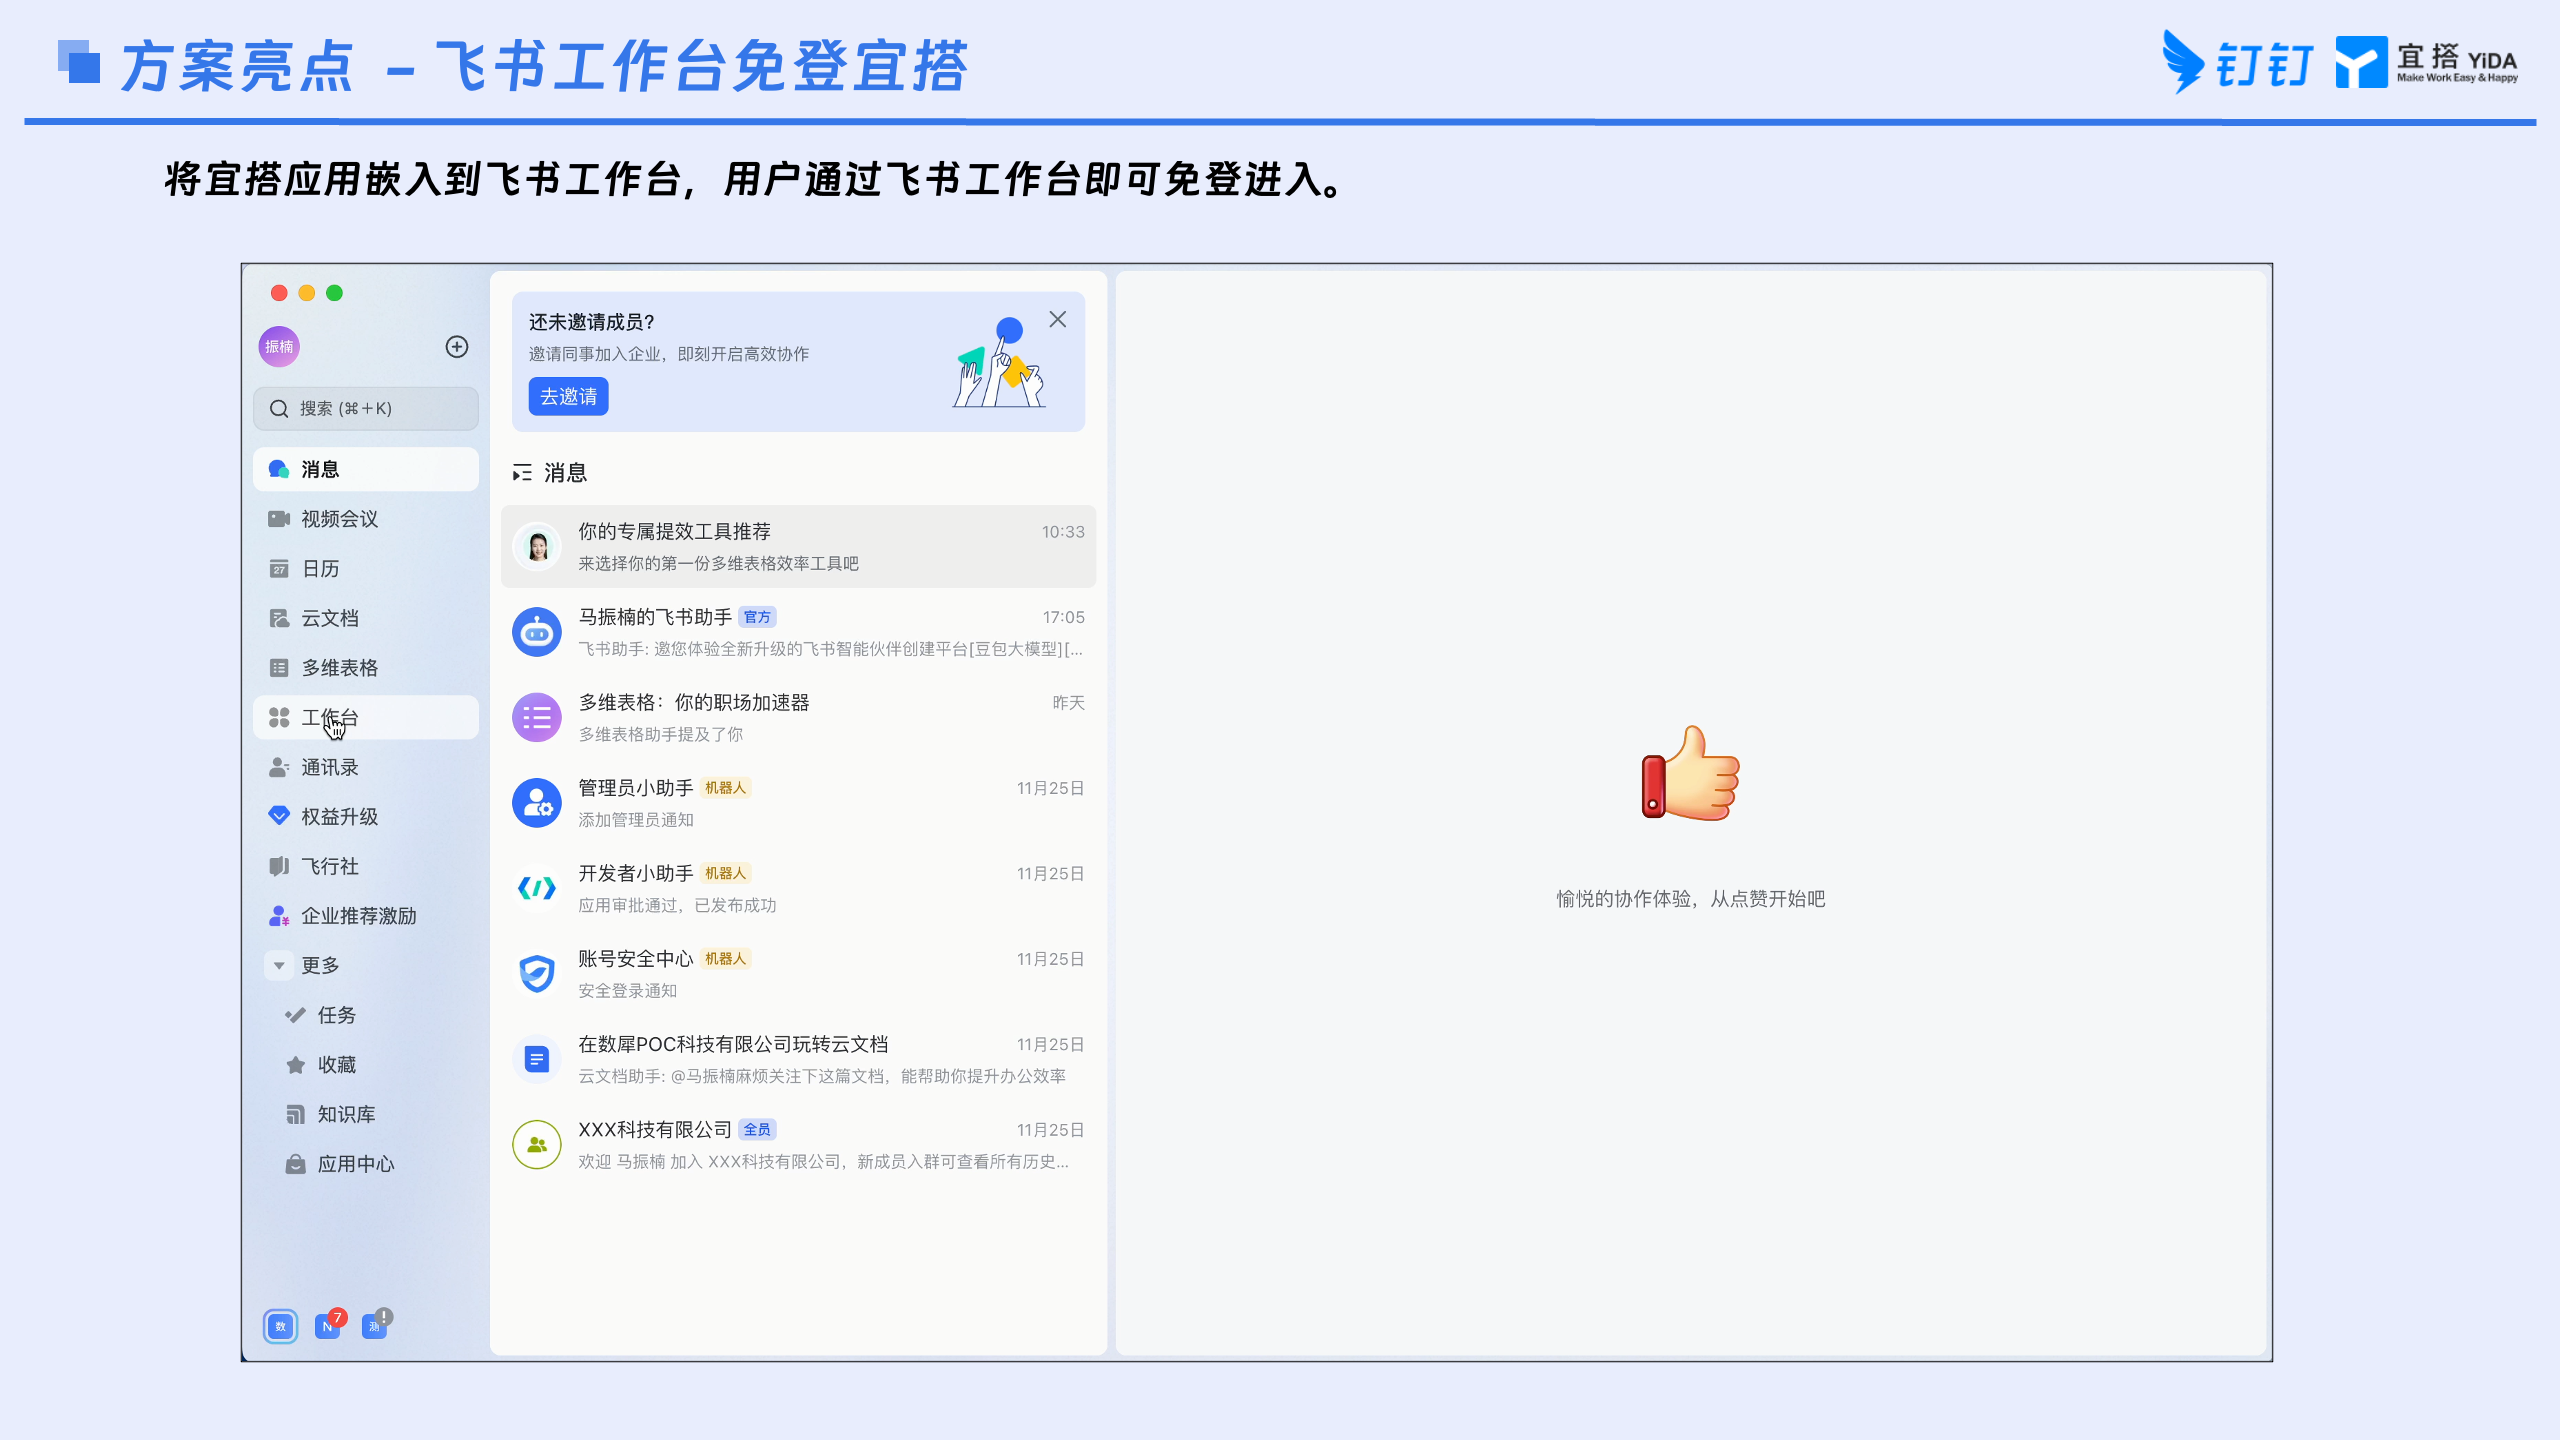This screenshot has height=1440, width=2560.
Task: Select the 企业推荐激励 icon
Action: 279,916
